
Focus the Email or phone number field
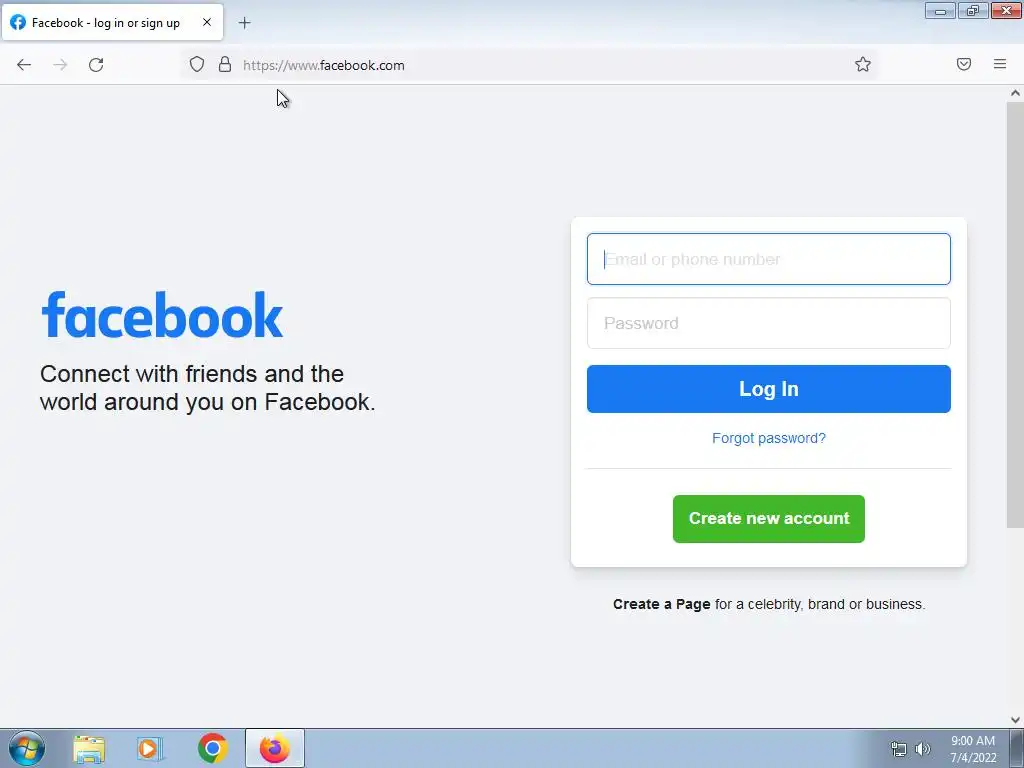[769, 259]
